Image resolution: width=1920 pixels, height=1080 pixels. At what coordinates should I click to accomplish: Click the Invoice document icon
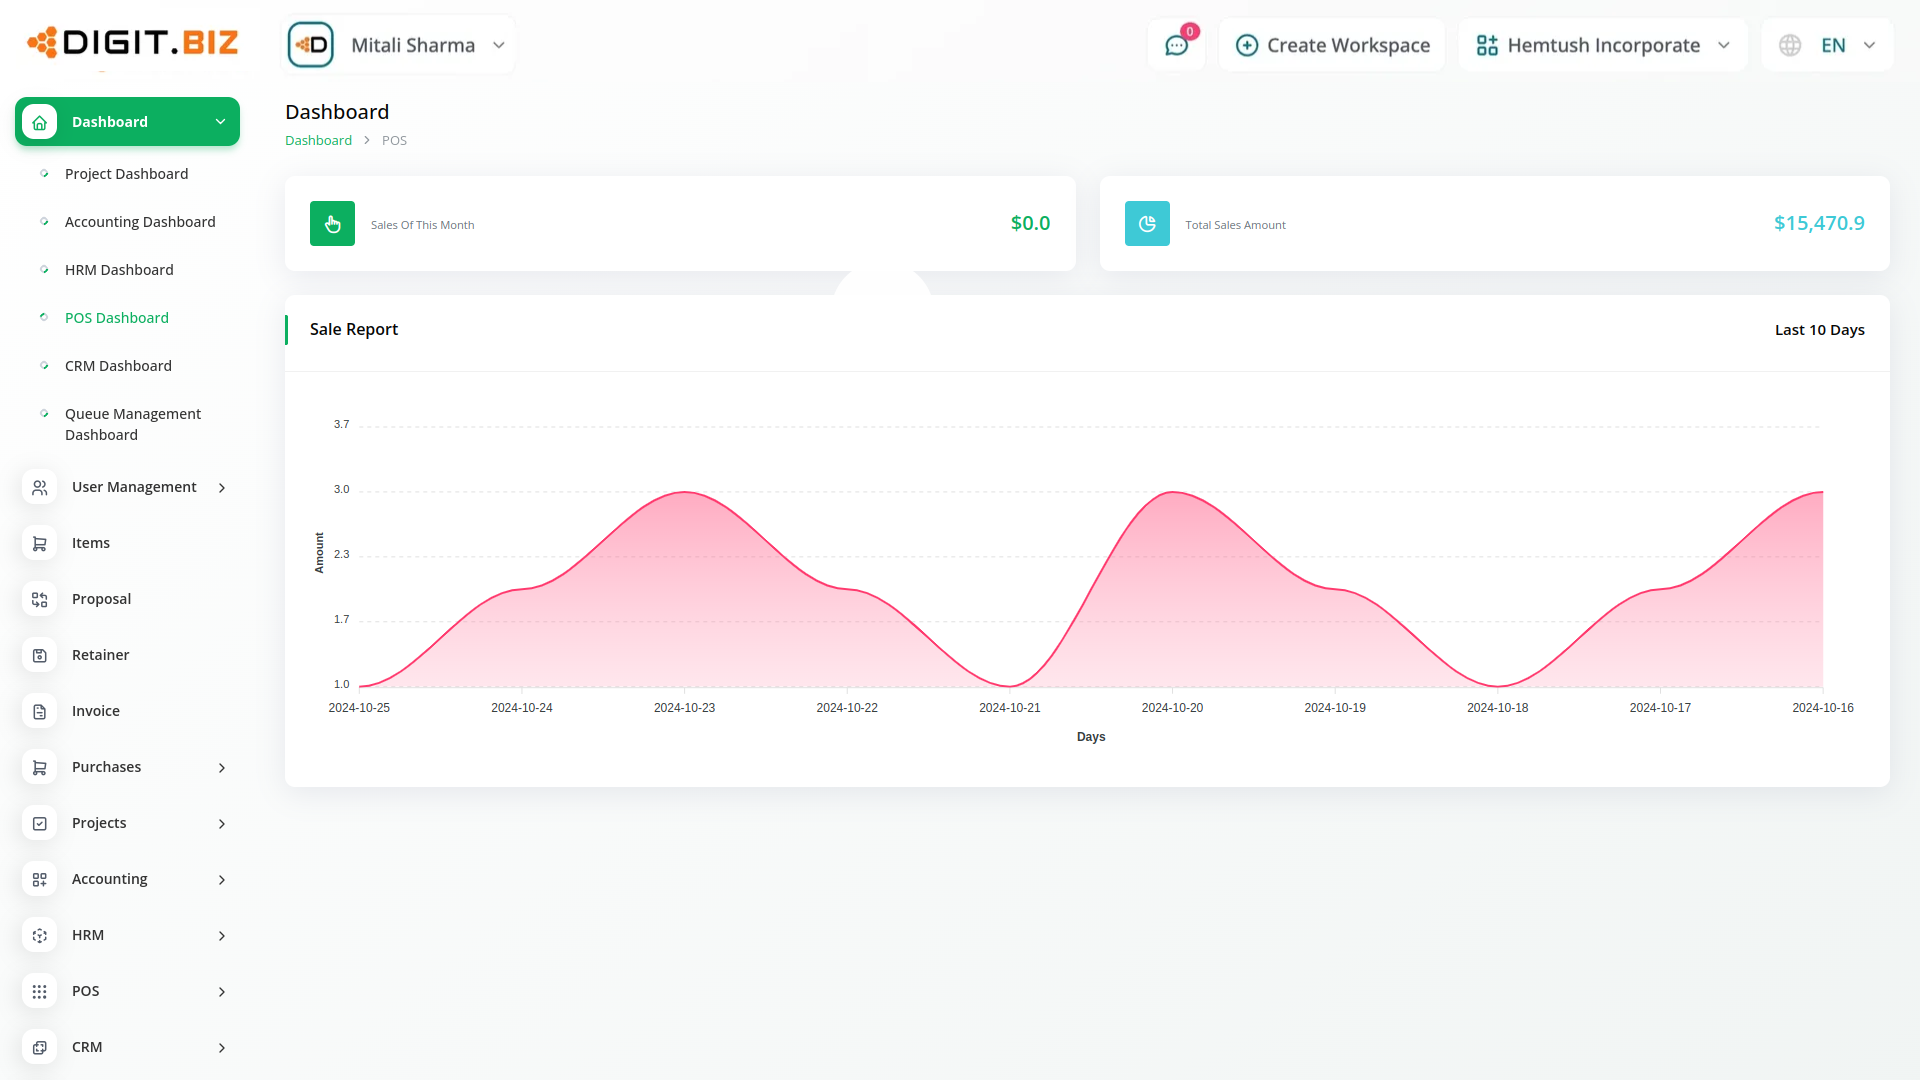(x=40, y=711)
